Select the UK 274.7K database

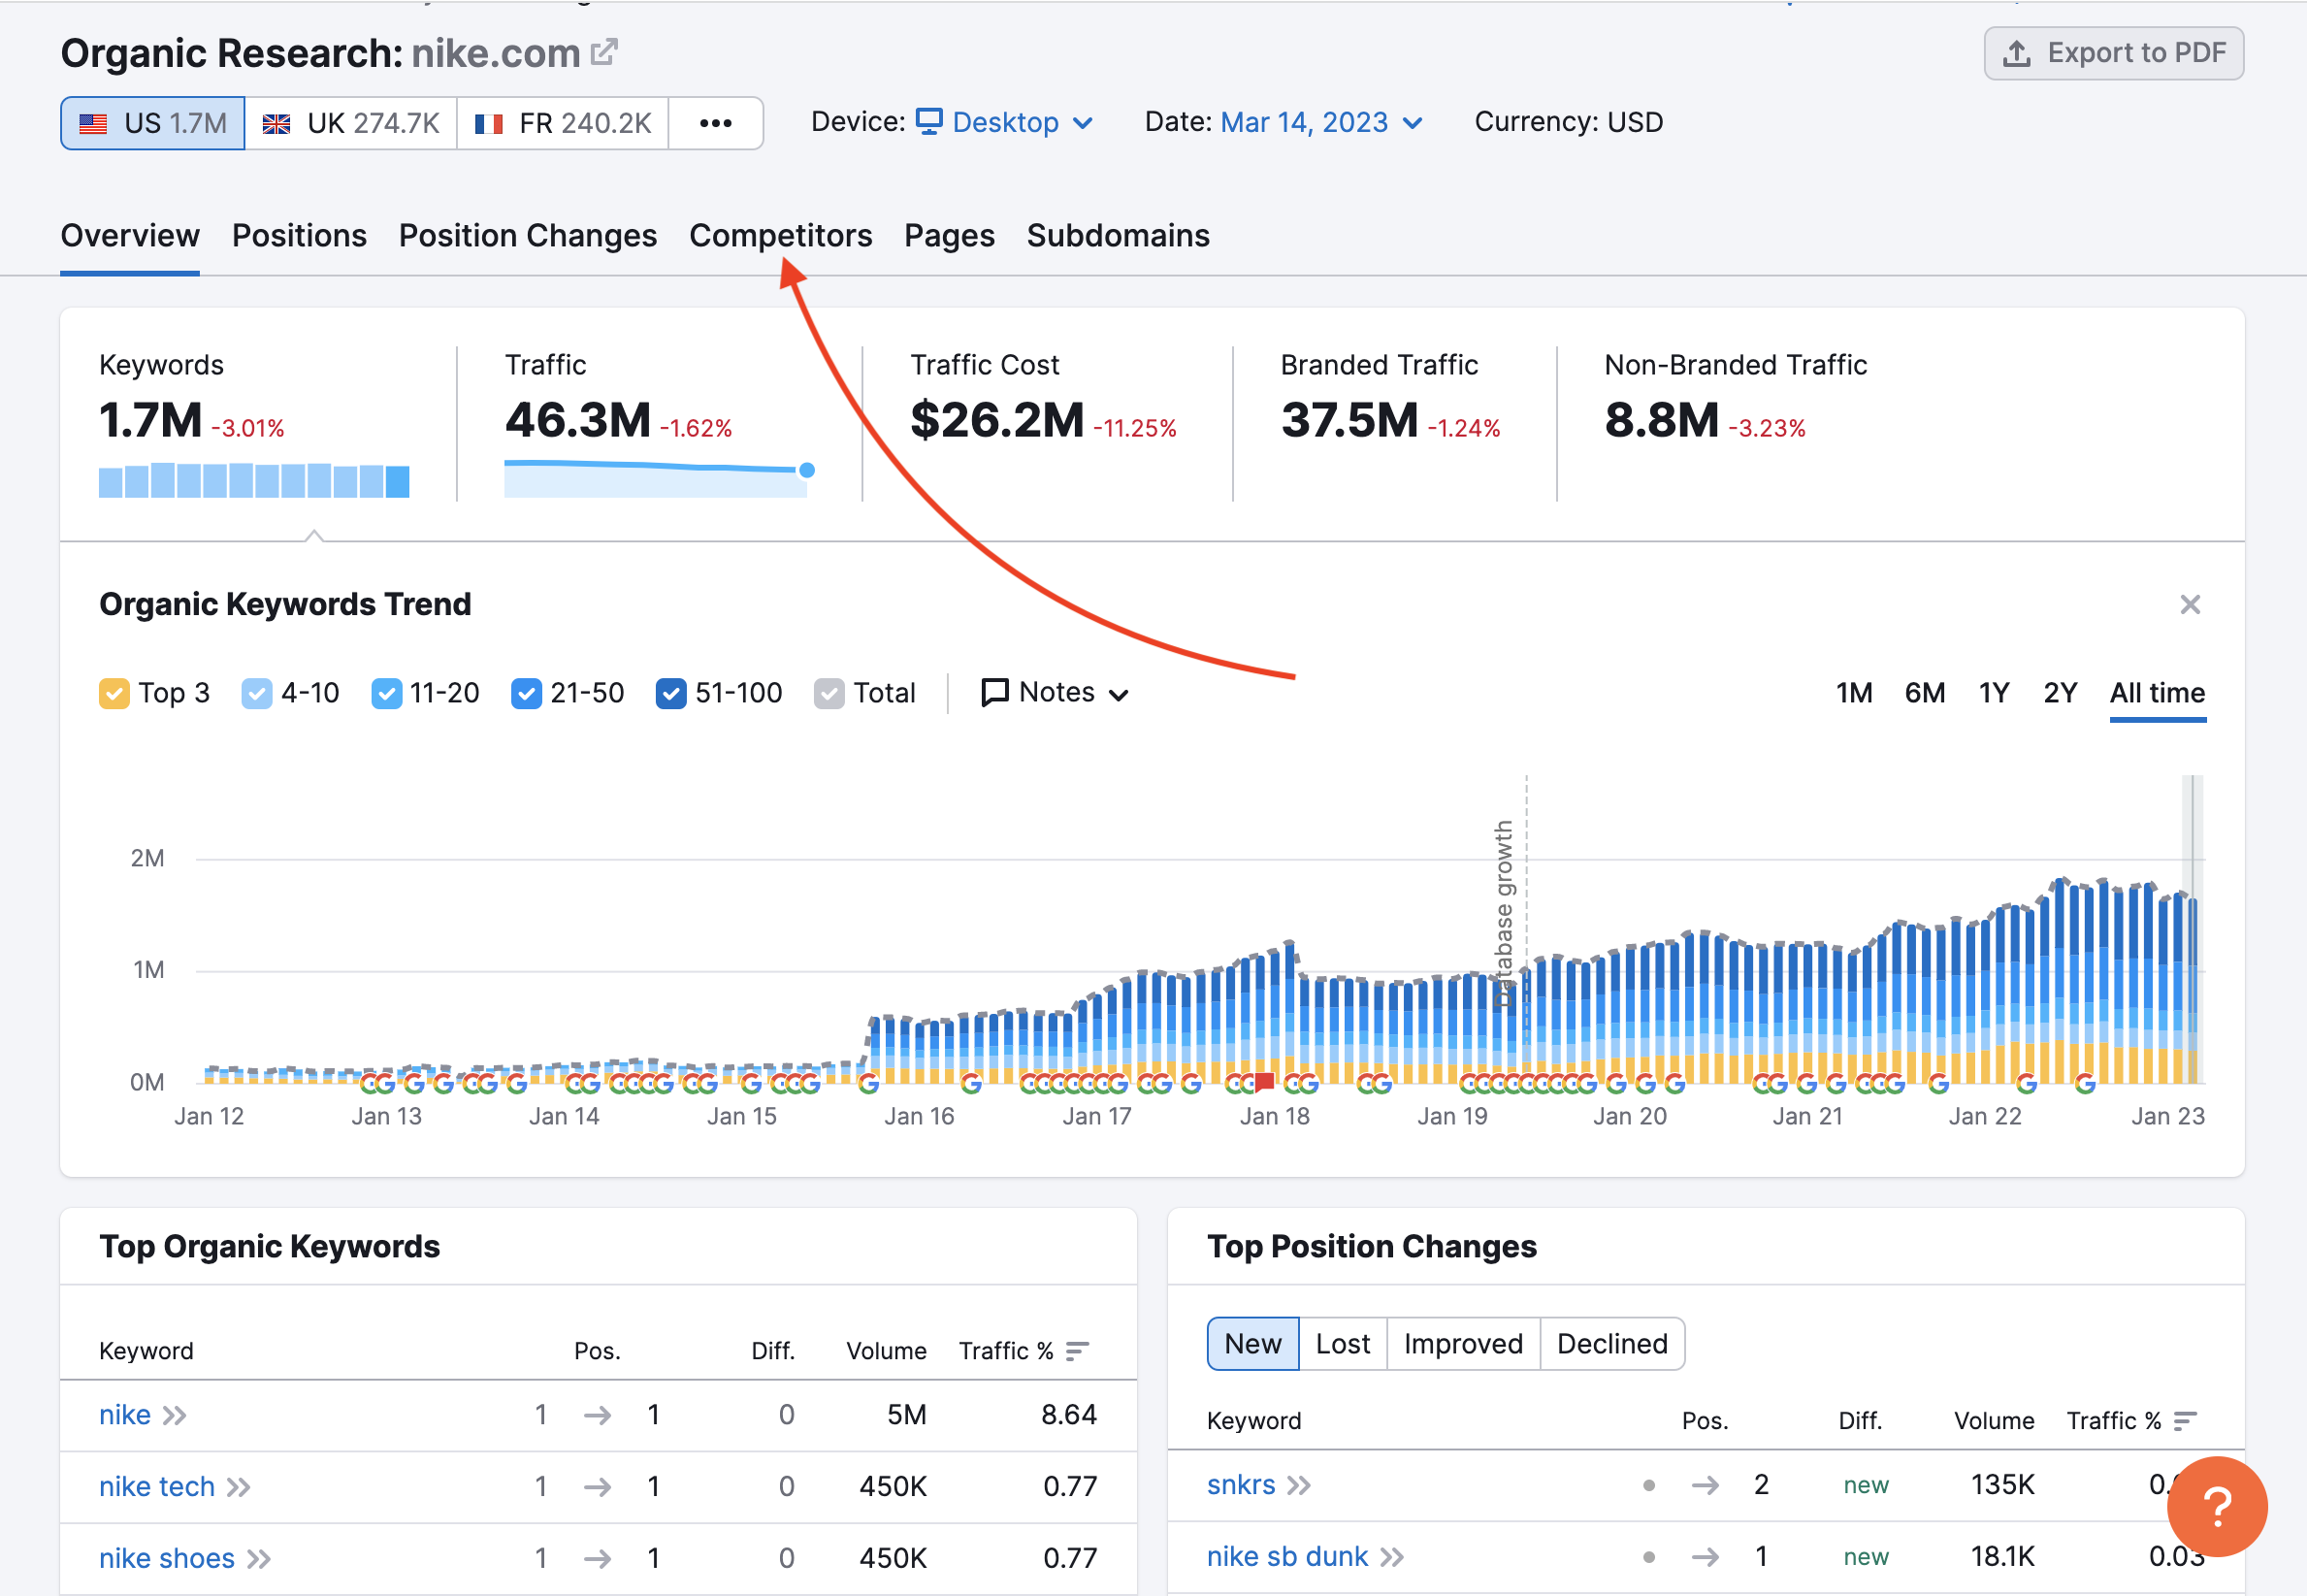[x=351, y=123]
